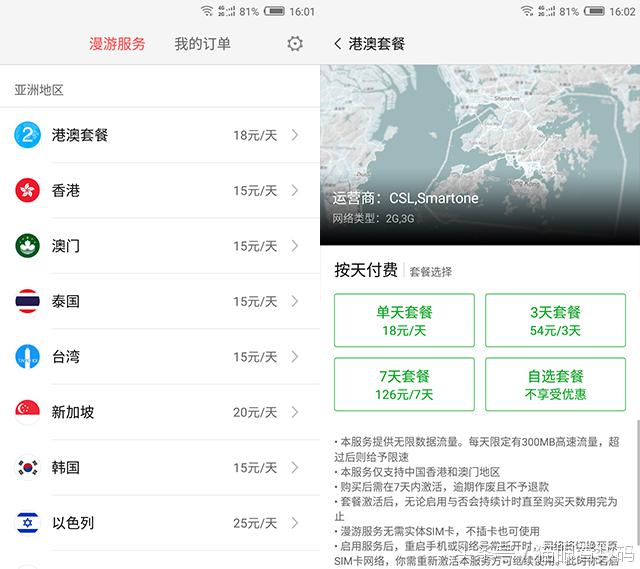Tap the 18元/天 price in the country list
The height and width of the screenshot is (569, 640).
(255, 136)
